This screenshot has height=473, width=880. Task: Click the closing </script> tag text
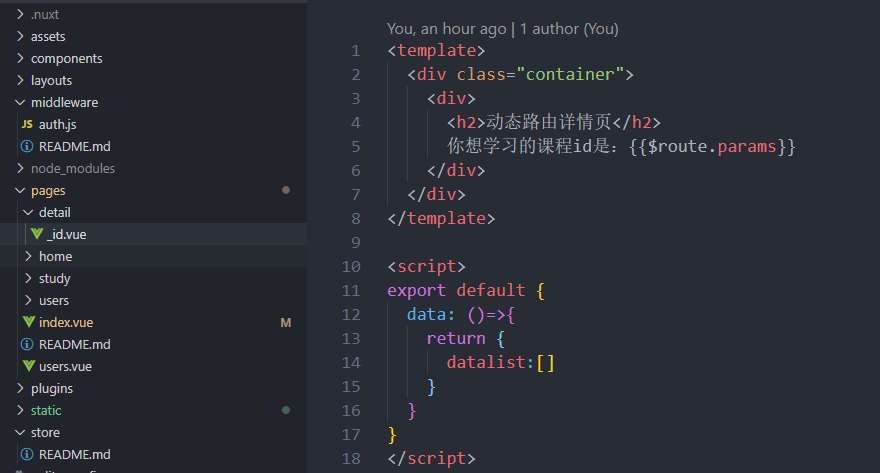coord(431,458)
